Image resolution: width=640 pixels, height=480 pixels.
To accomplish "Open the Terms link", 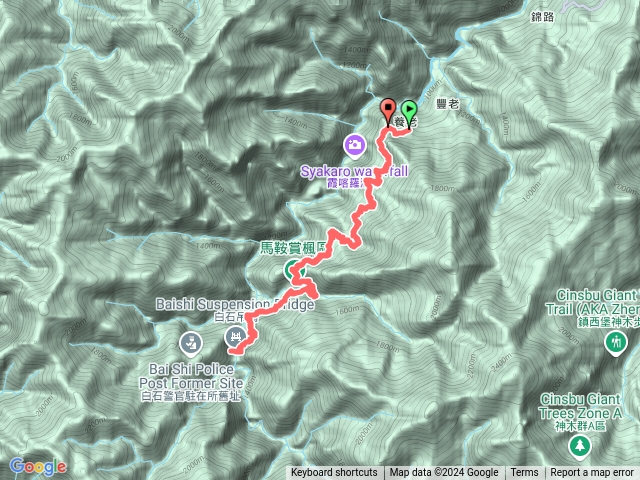I will pos(524,473).
